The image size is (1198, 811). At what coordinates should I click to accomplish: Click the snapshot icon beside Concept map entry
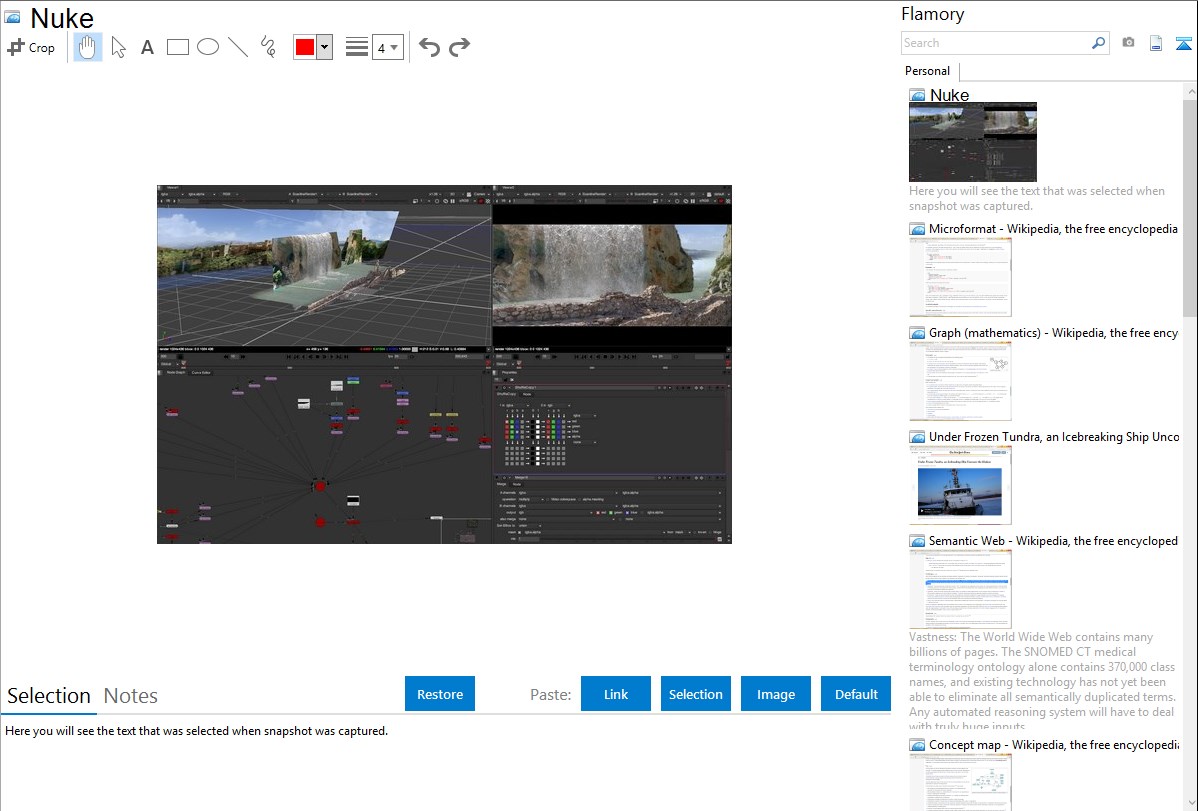pyautogui.click(x=917, y=744)
